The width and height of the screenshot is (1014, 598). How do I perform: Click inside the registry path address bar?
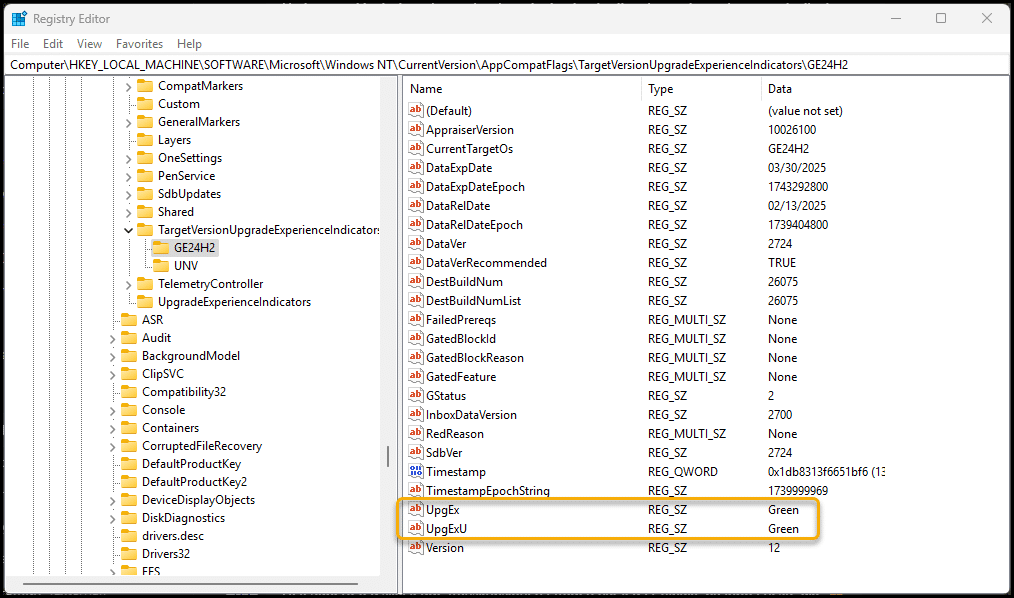[x=500, y=65]
